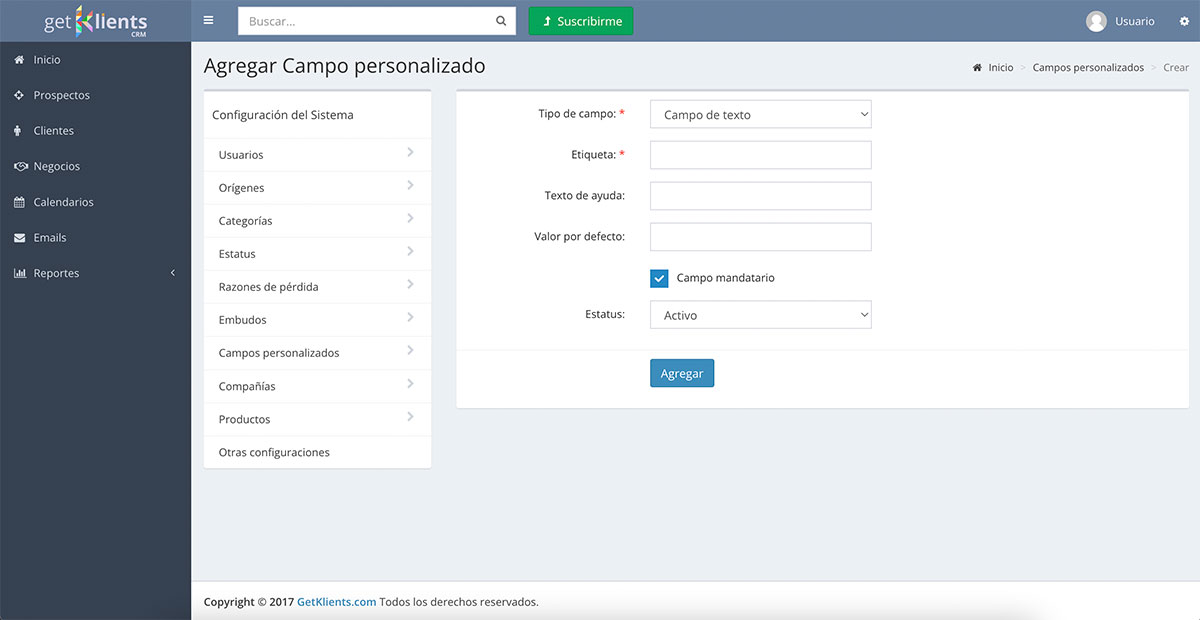Click the hamburger menu toggle icon
This screenshot has height=620, width=1200.
(x=208, y=20)
